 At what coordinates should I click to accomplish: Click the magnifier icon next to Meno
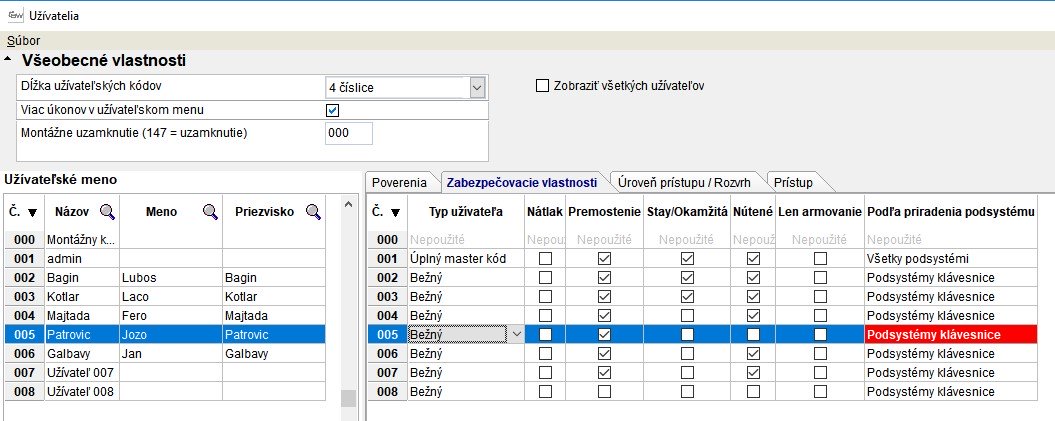[x=211, y=211]
